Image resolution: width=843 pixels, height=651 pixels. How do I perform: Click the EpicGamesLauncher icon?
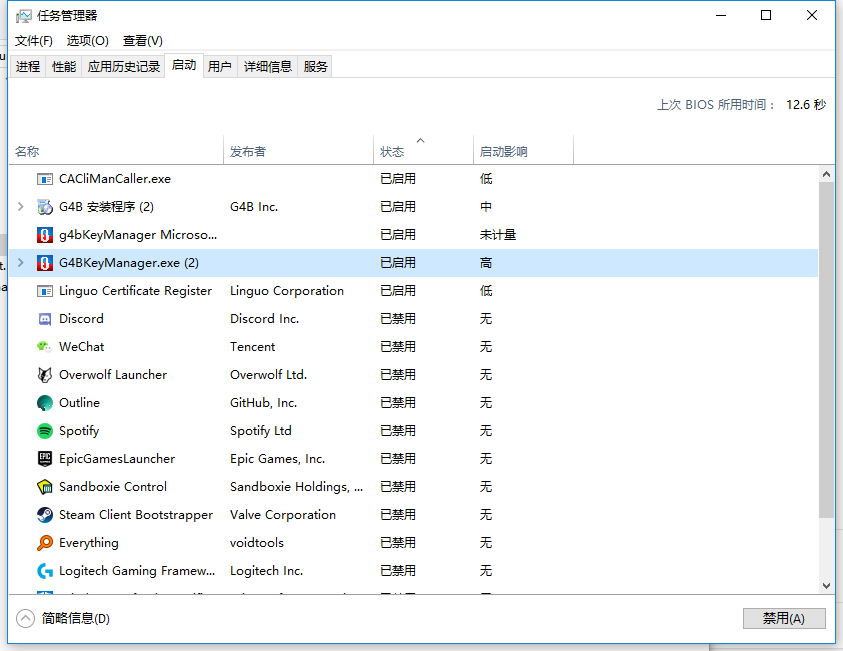click(x=45, y=459)
